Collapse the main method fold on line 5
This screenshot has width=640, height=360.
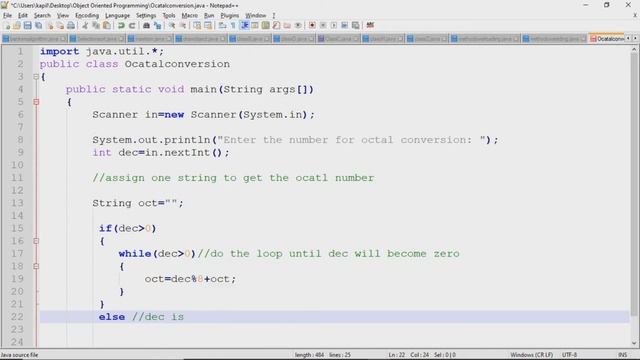(x=36, y=102)
